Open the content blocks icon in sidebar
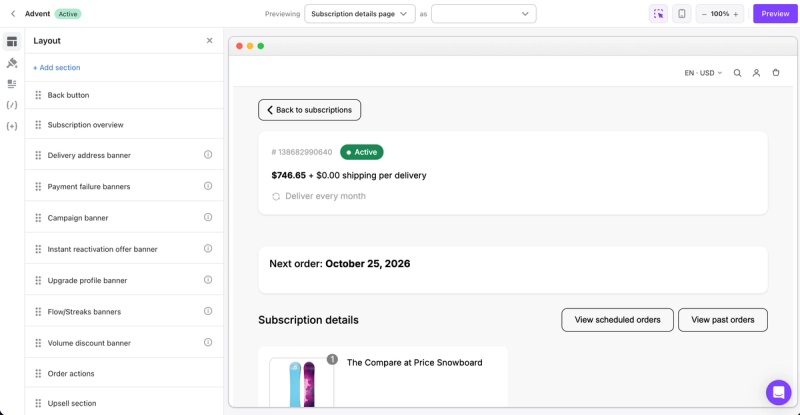 (12, 84)
